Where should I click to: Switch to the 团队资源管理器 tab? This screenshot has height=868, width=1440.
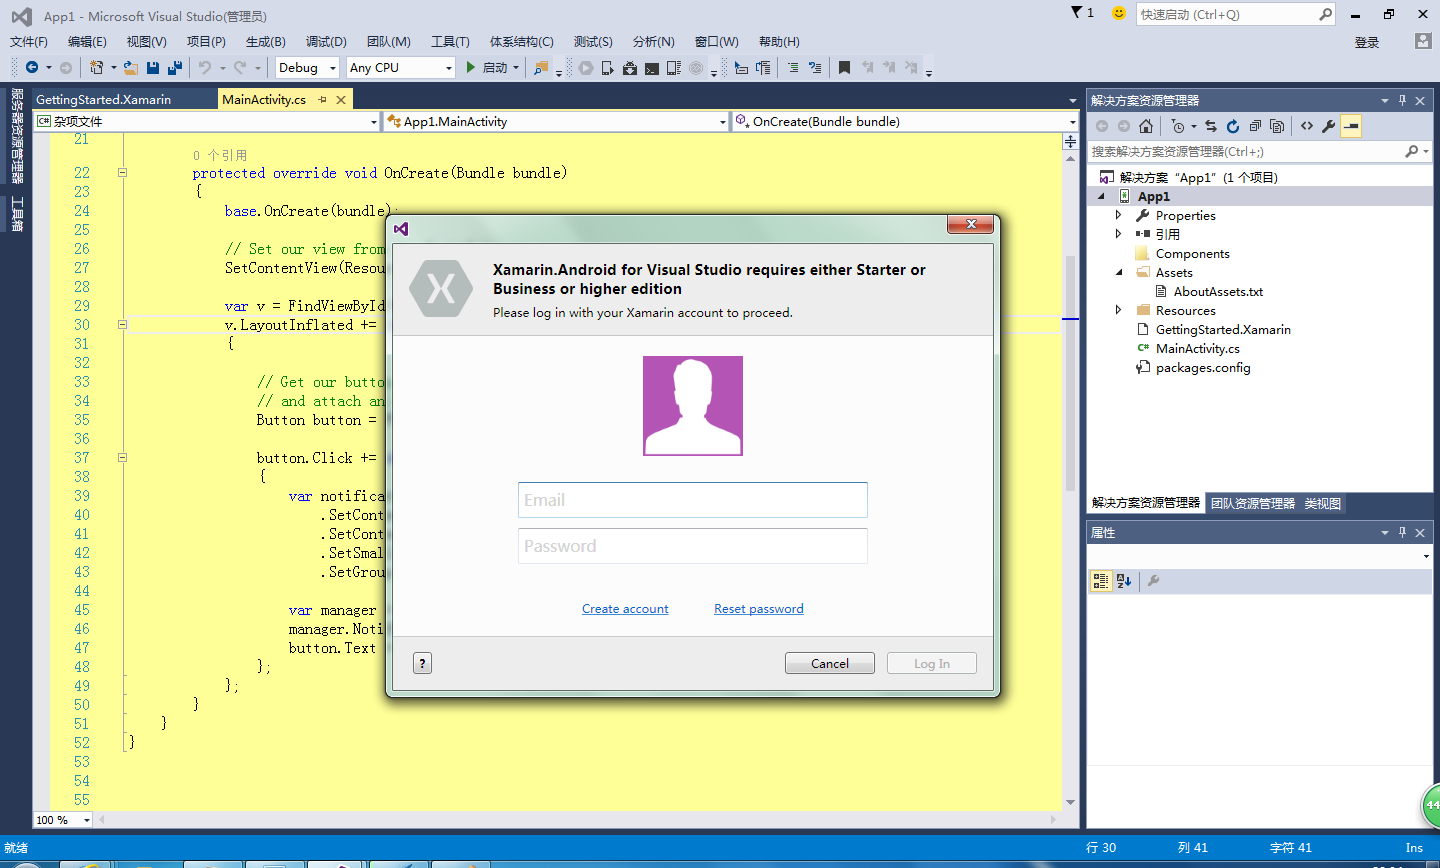click(1252, 503)
